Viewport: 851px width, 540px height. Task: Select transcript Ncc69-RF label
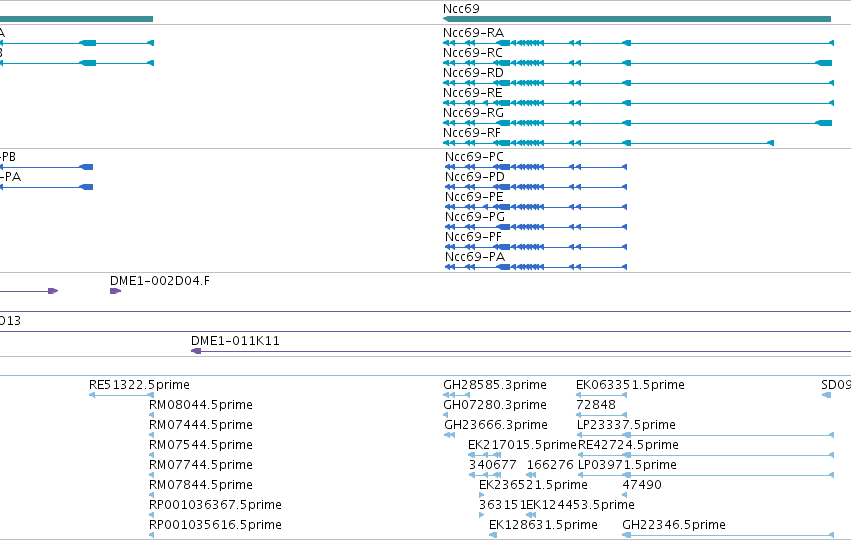pyautogui.click(x=472, y=133)
